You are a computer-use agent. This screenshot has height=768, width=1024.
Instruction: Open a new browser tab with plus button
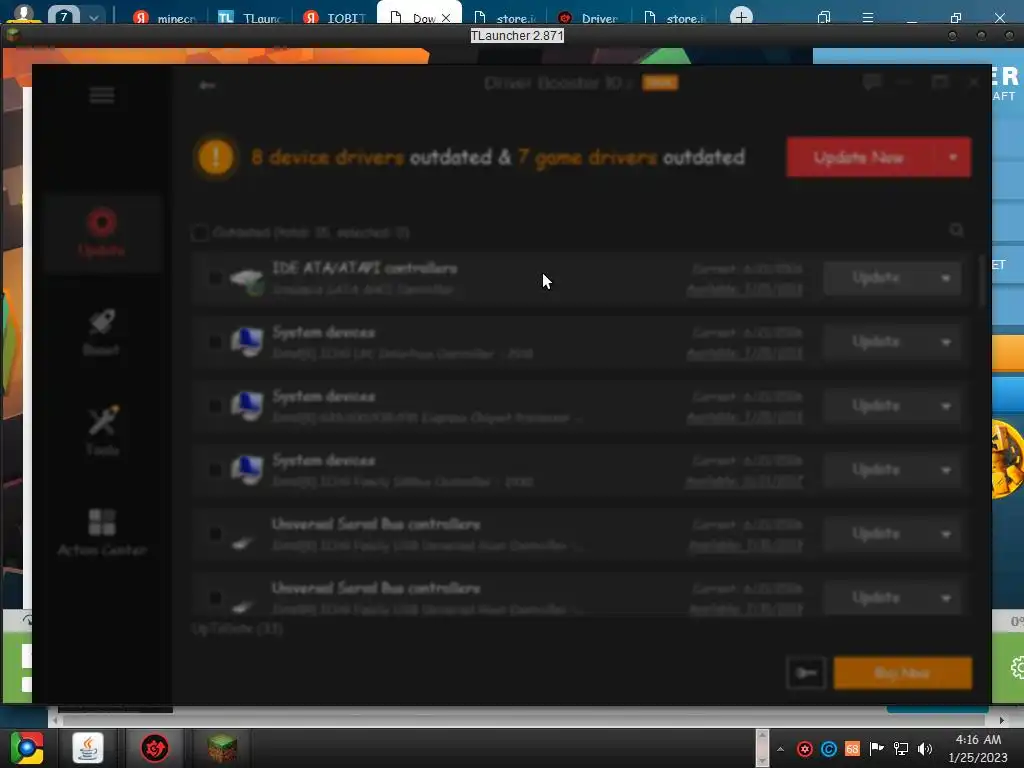pos(741,16)
